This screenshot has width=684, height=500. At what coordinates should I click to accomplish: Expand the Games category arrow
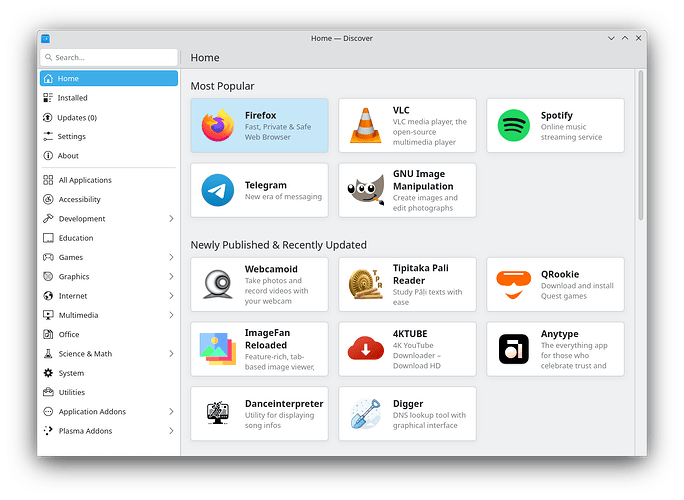tap(171, 257)
